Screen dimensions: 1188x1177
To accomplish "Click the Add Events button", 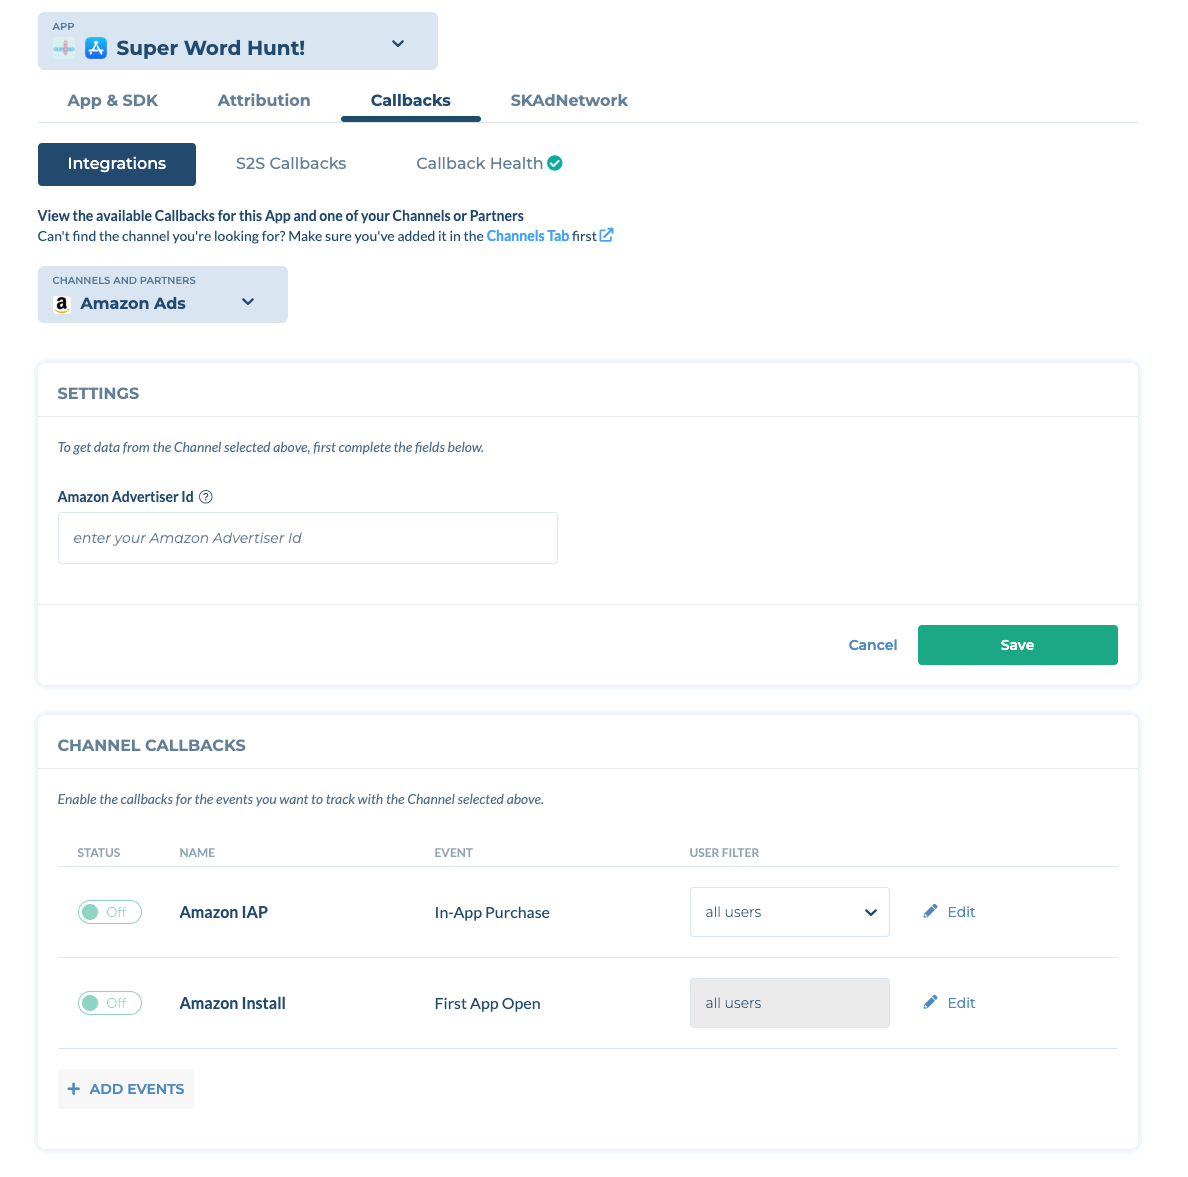I will (126, 1089).
